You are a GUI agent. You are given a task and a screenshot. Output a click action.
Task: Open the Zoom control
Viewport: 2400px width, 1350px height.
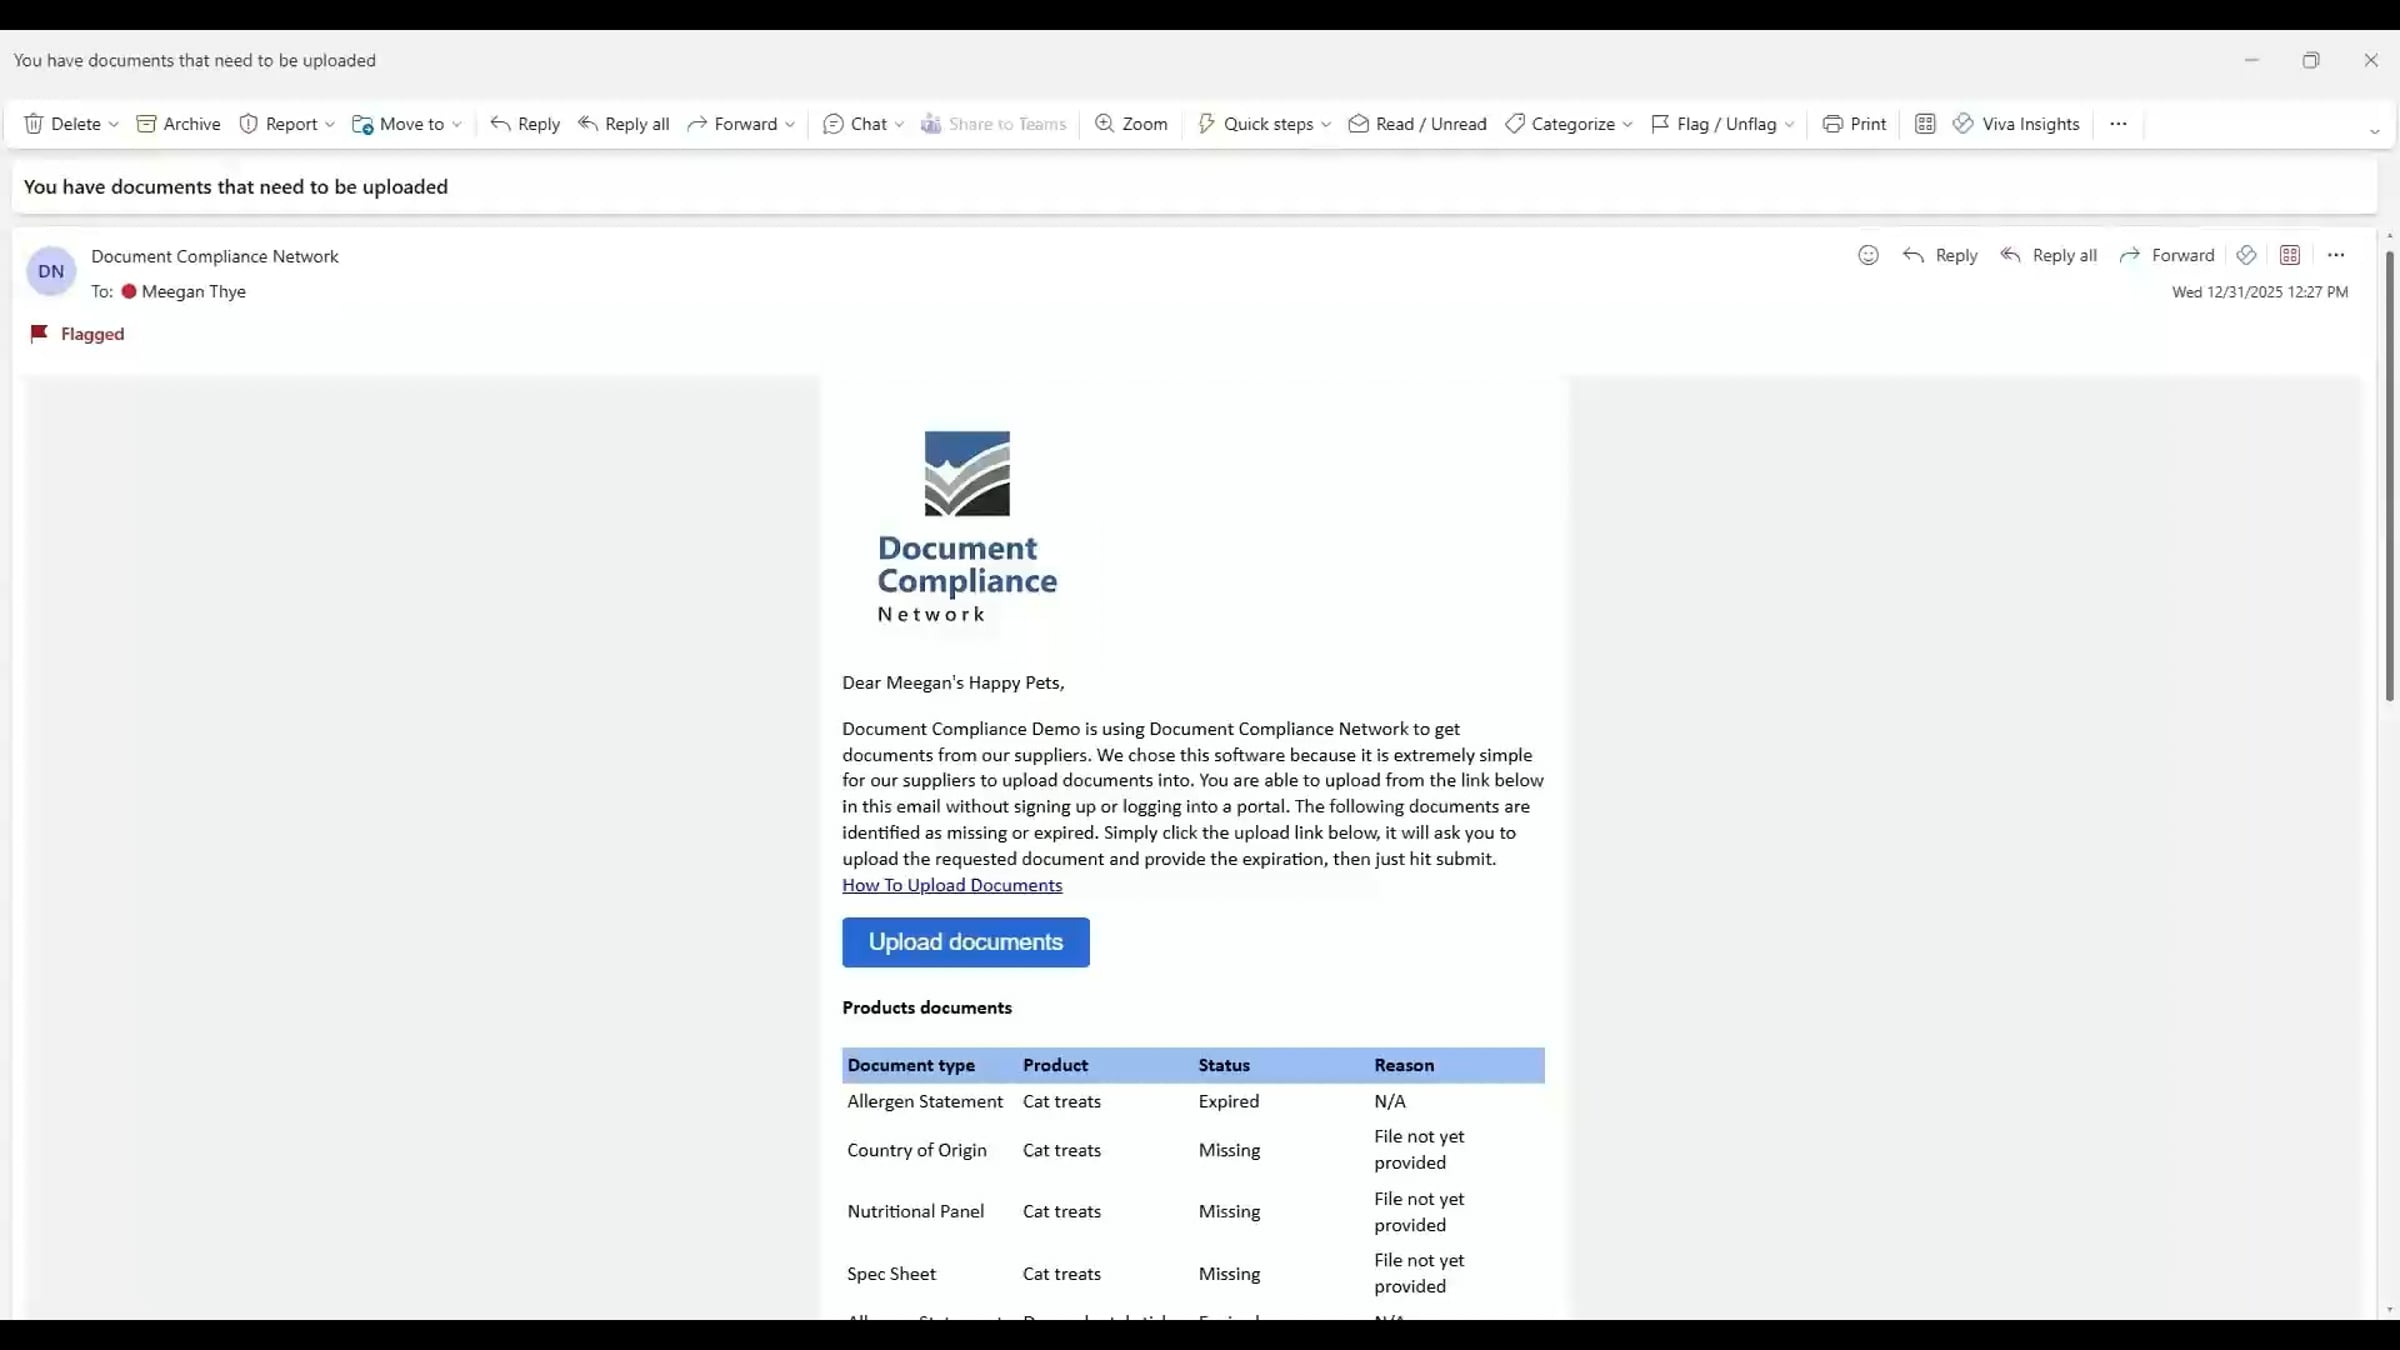(1131, 124)
